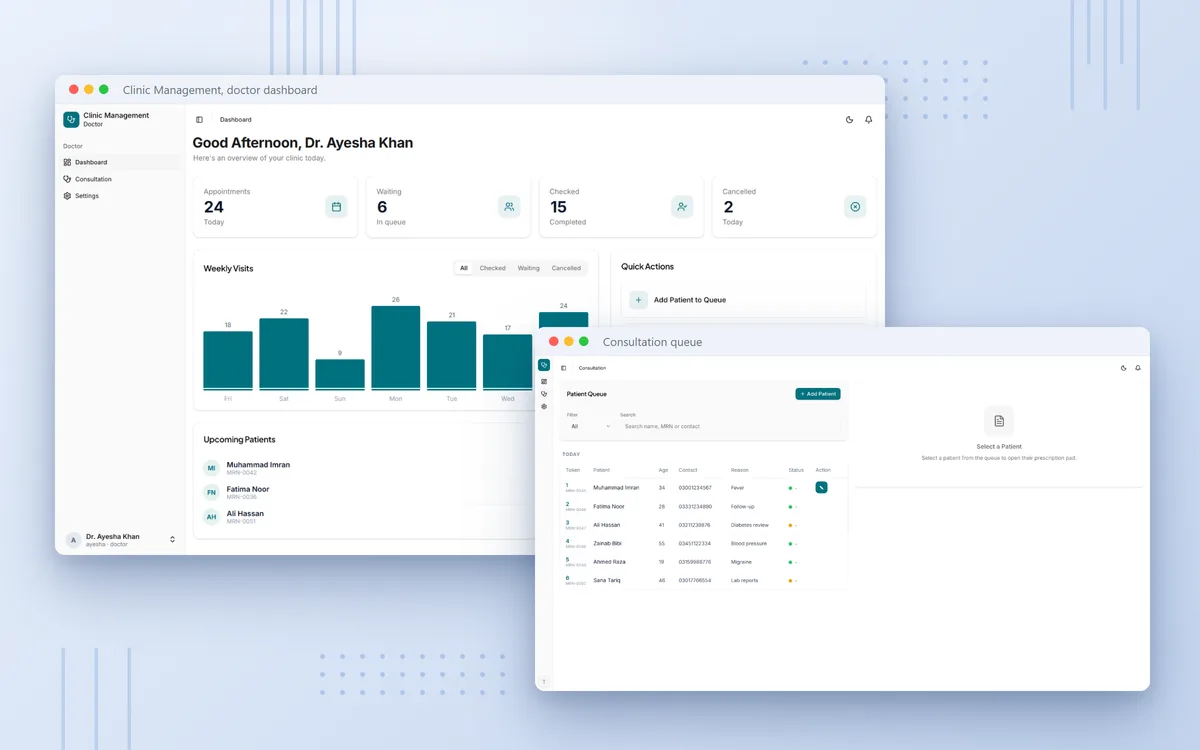Open Settings in the left sidebar menu
This screenshot has height=750, width=1200.
120,196
